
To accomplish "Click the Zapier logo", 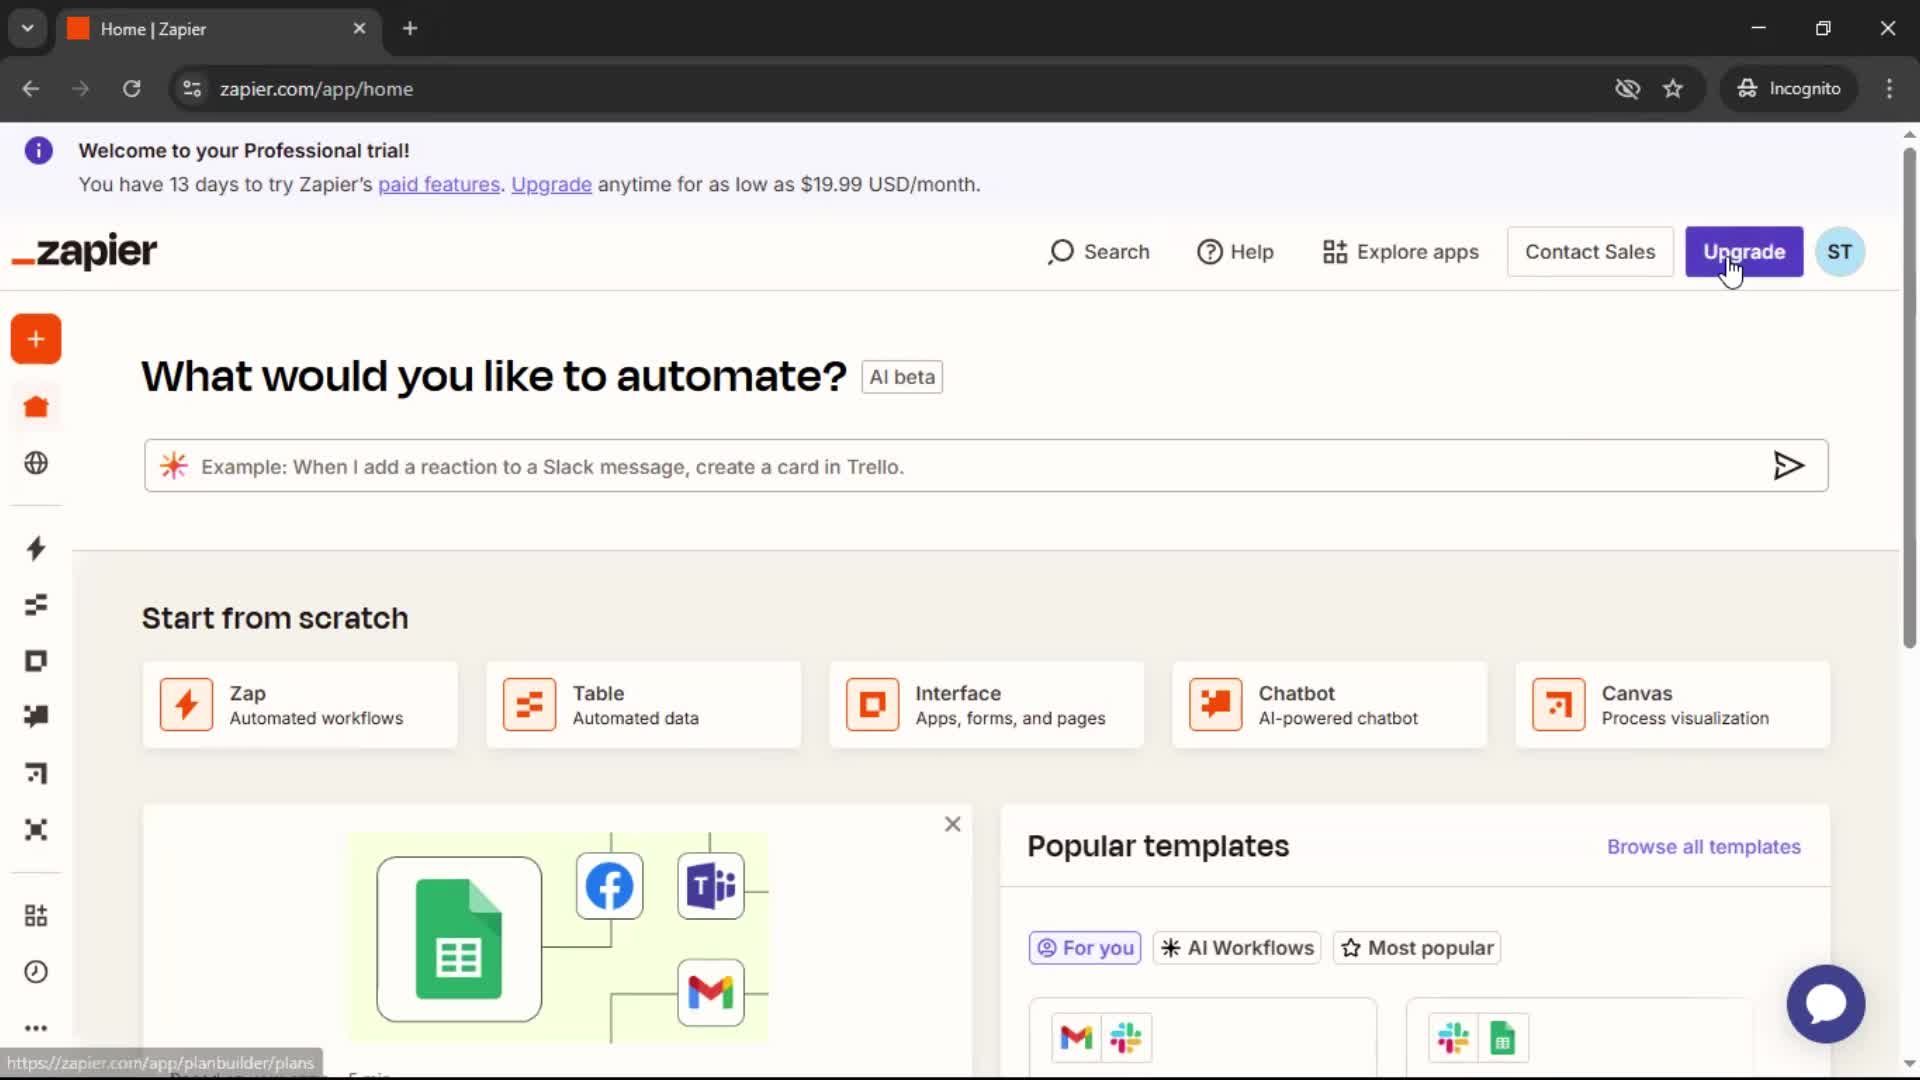I will 84,251.
